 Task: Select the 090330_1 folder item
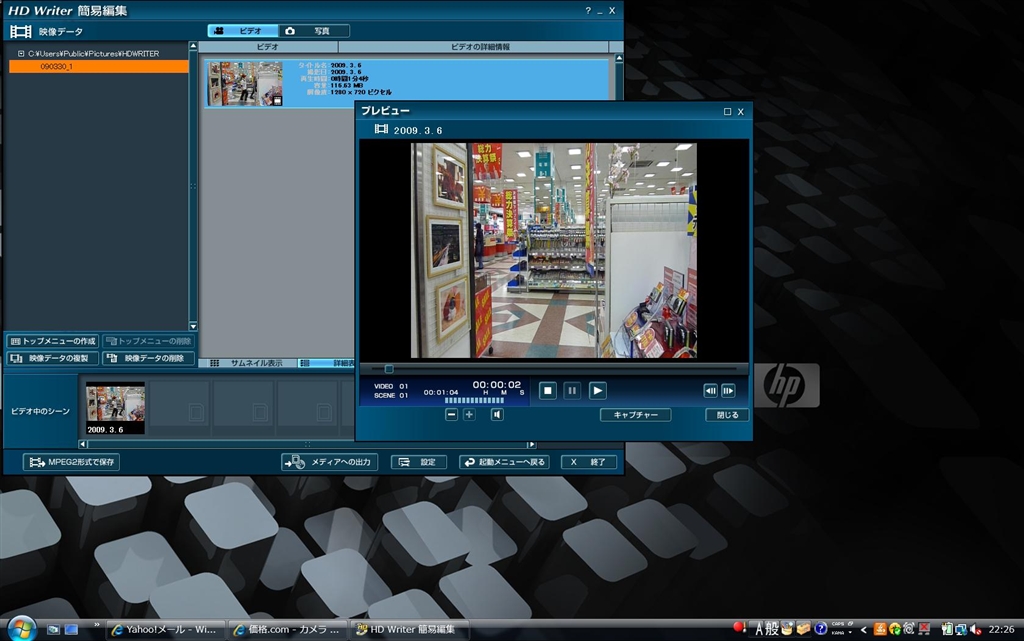pyautogui.click(x=99, y=67)
